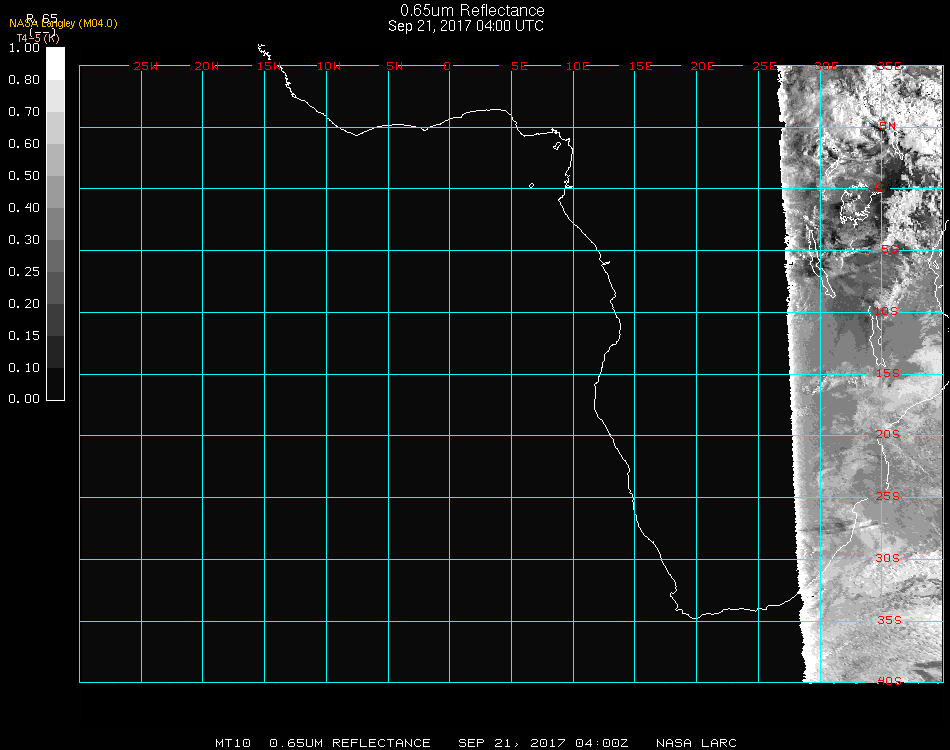Viewport: 950px width, 750px height.
Task: Select the black bottom segment of the colorbar
Action: pos(55,384)
